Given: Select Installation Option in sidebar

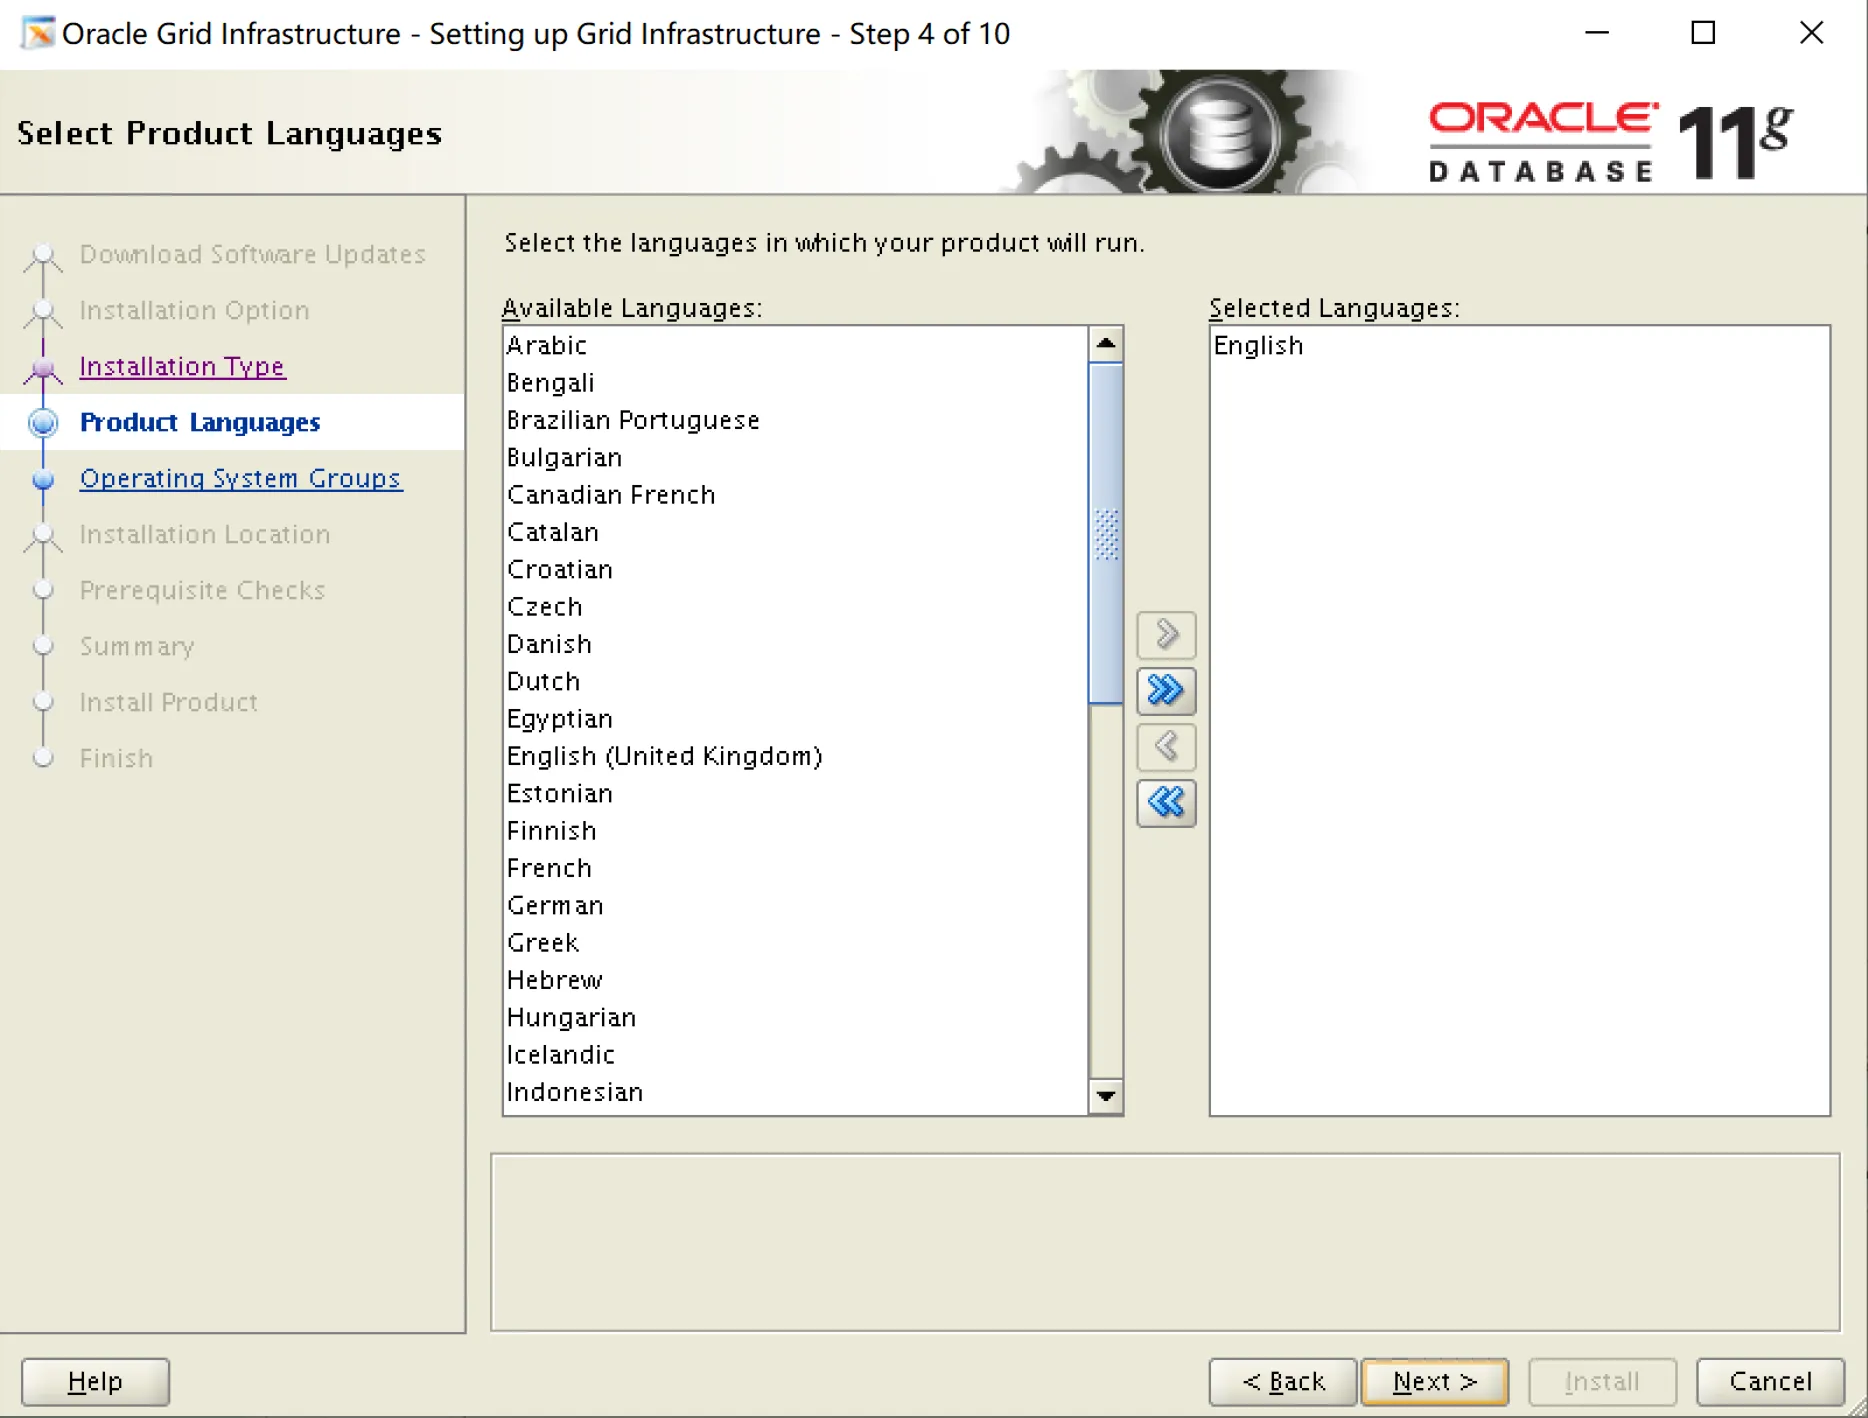Looking at the screenshot, I should pos(193,310).
